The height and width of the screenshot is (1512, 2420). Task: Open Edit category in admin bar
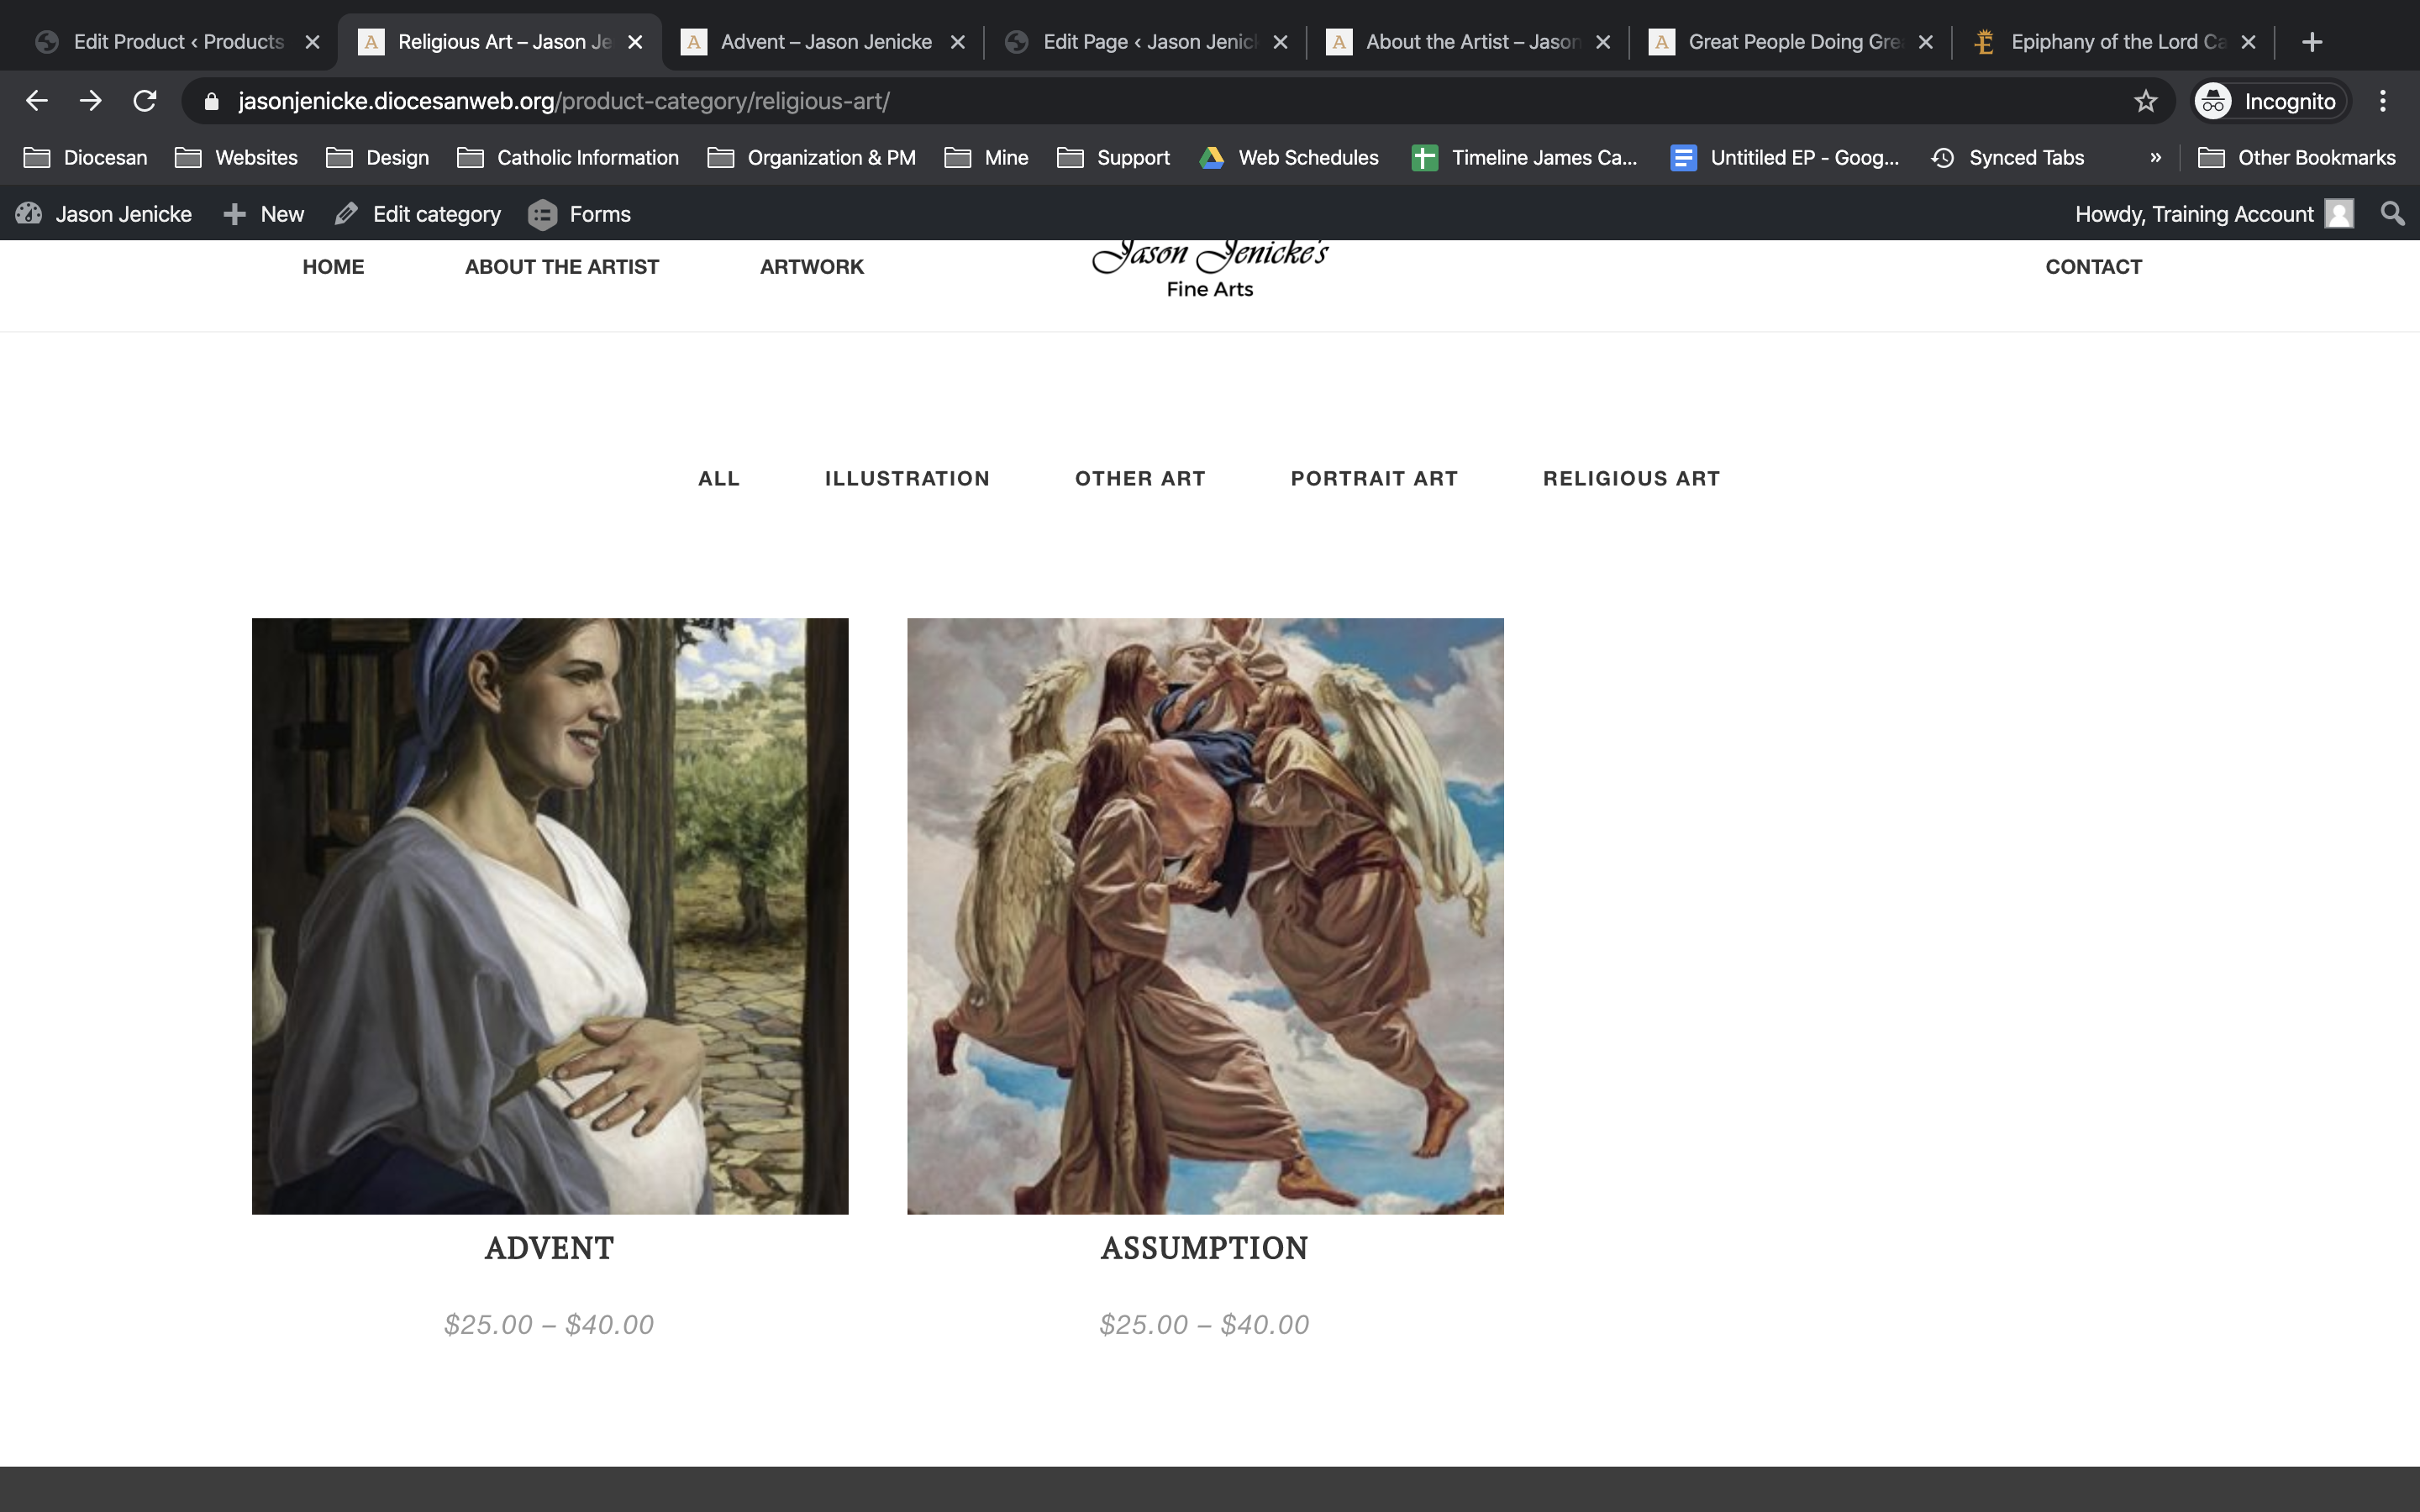point(419,214)
